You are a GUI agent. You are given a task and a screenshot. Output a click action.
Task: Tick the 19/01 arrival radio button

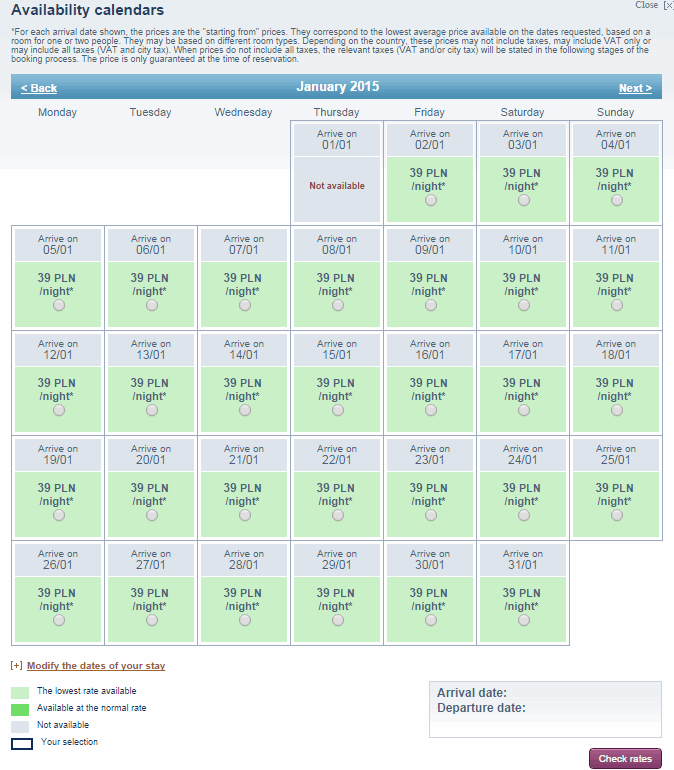(x=59, y=516)
